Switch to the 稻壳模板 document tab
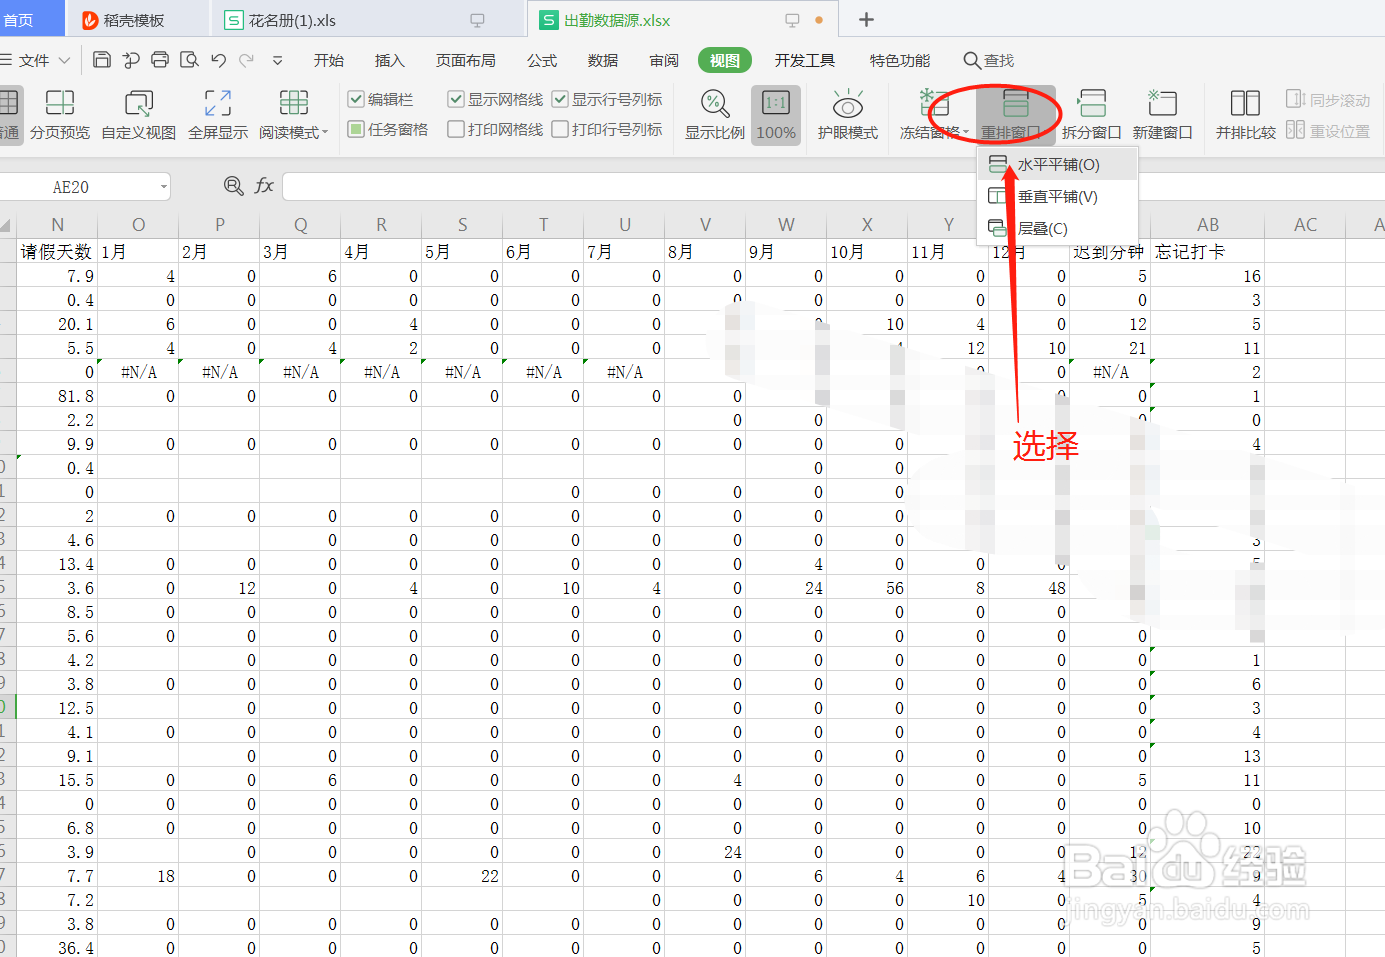Screen dimensions: 1385x957 (137, 20)
